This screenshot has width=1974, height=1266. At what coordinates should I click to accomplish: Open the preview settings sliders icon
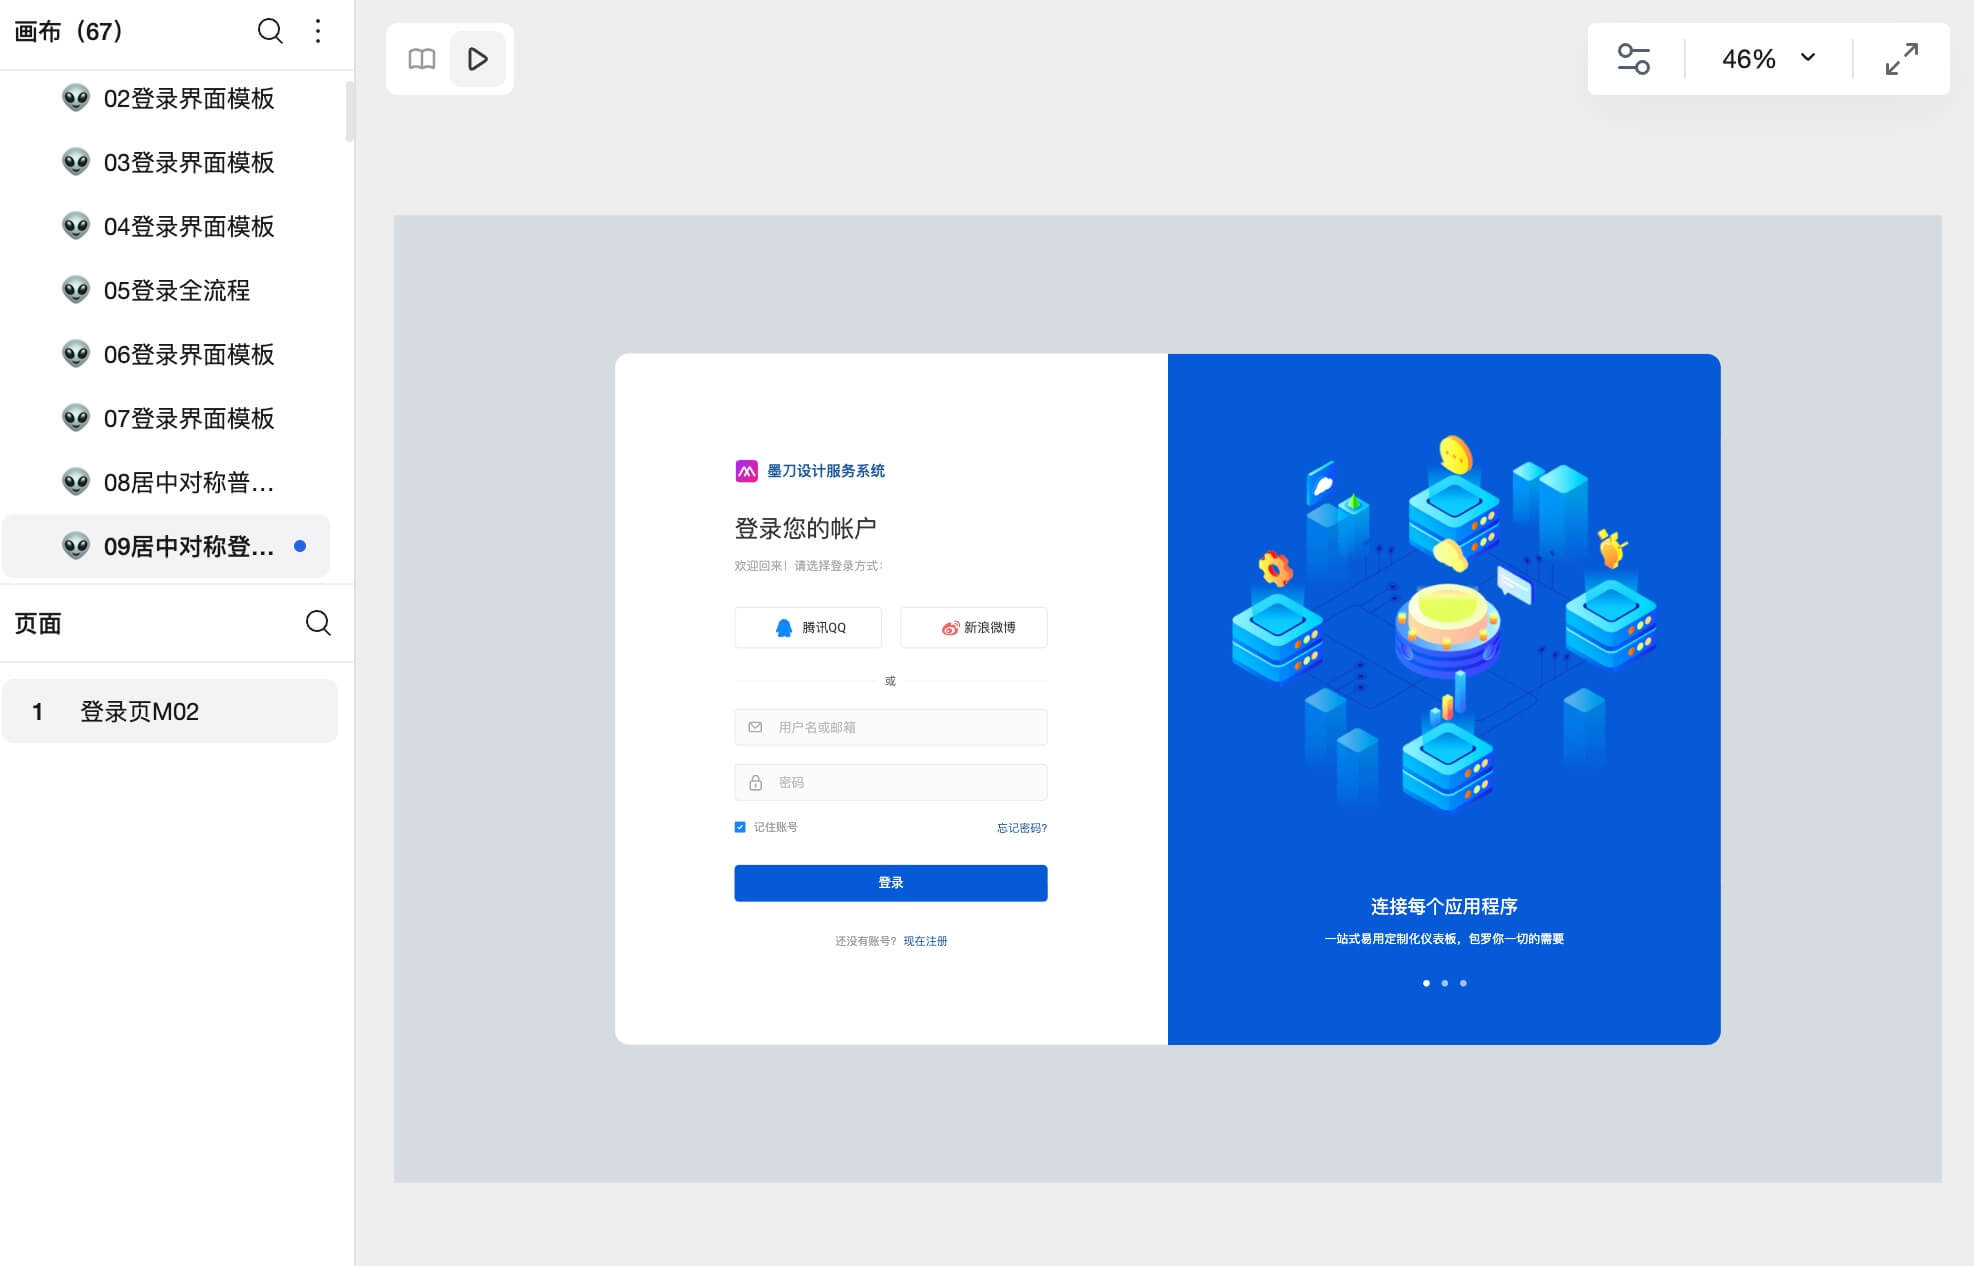1634,58
